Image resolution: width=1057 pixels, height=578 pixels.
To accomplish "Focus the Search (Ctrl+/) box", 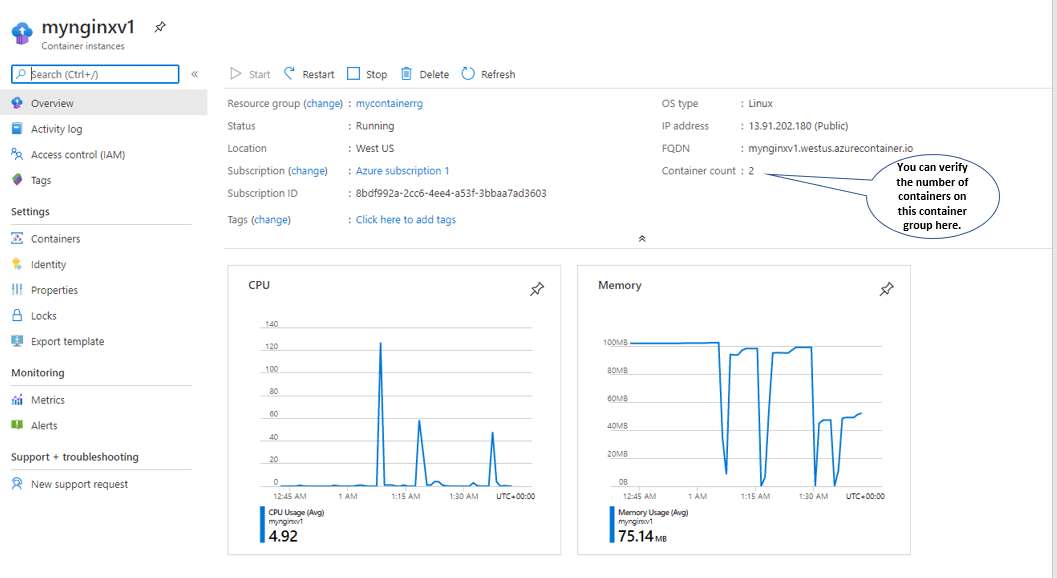I will click(95, 74).
